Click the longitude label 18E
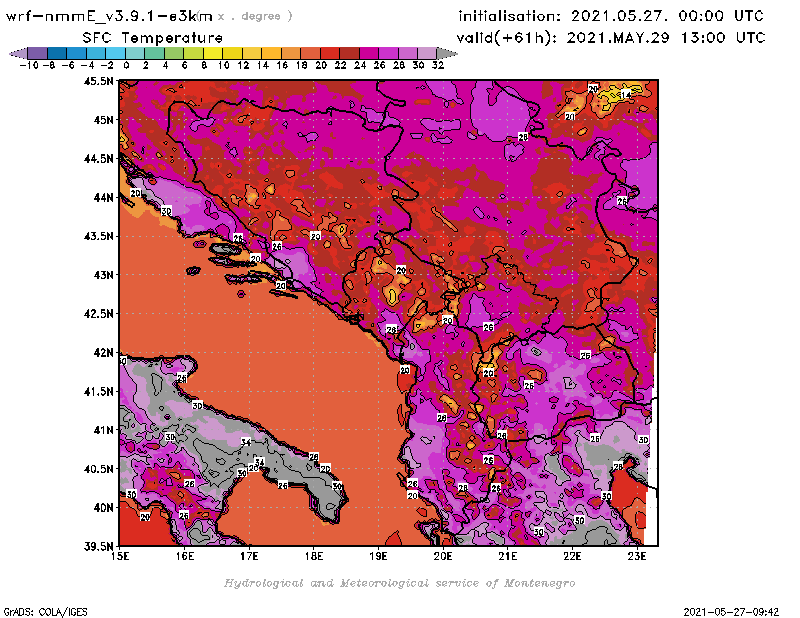This screenshot has width=800, height=618. (314, 556)
